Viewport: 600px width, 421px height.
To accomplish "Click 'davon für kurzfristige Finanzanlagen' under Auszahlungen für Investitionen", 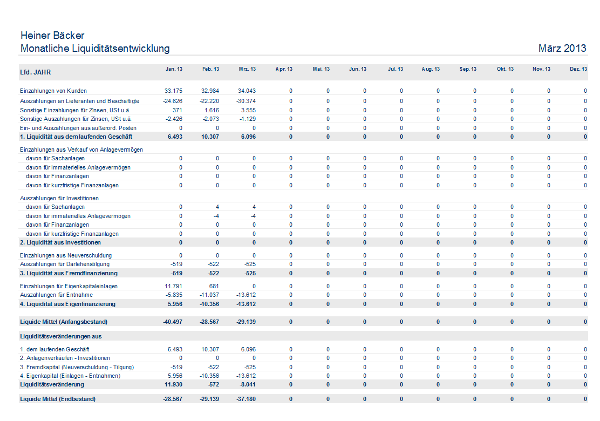I will point(72,233).
